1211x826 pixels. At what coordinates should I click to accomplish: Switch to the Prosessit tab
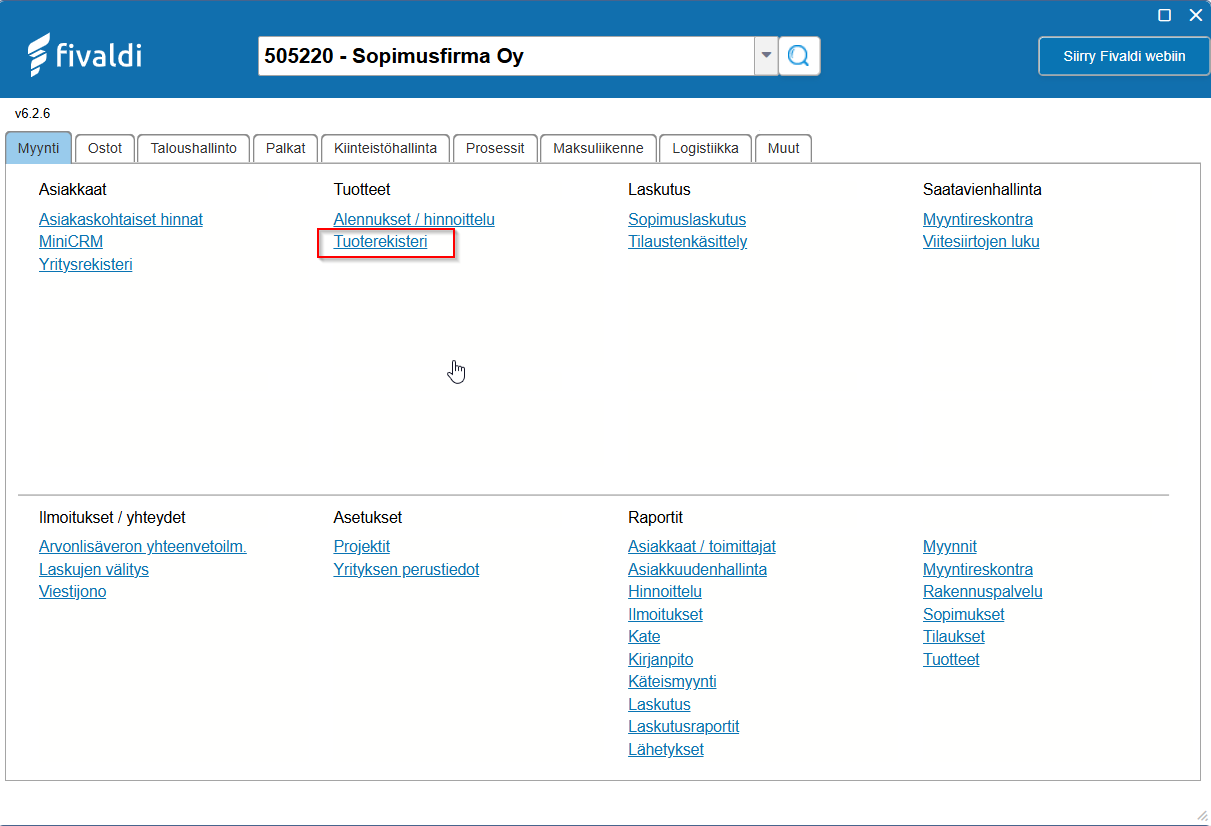click(495, 148)
